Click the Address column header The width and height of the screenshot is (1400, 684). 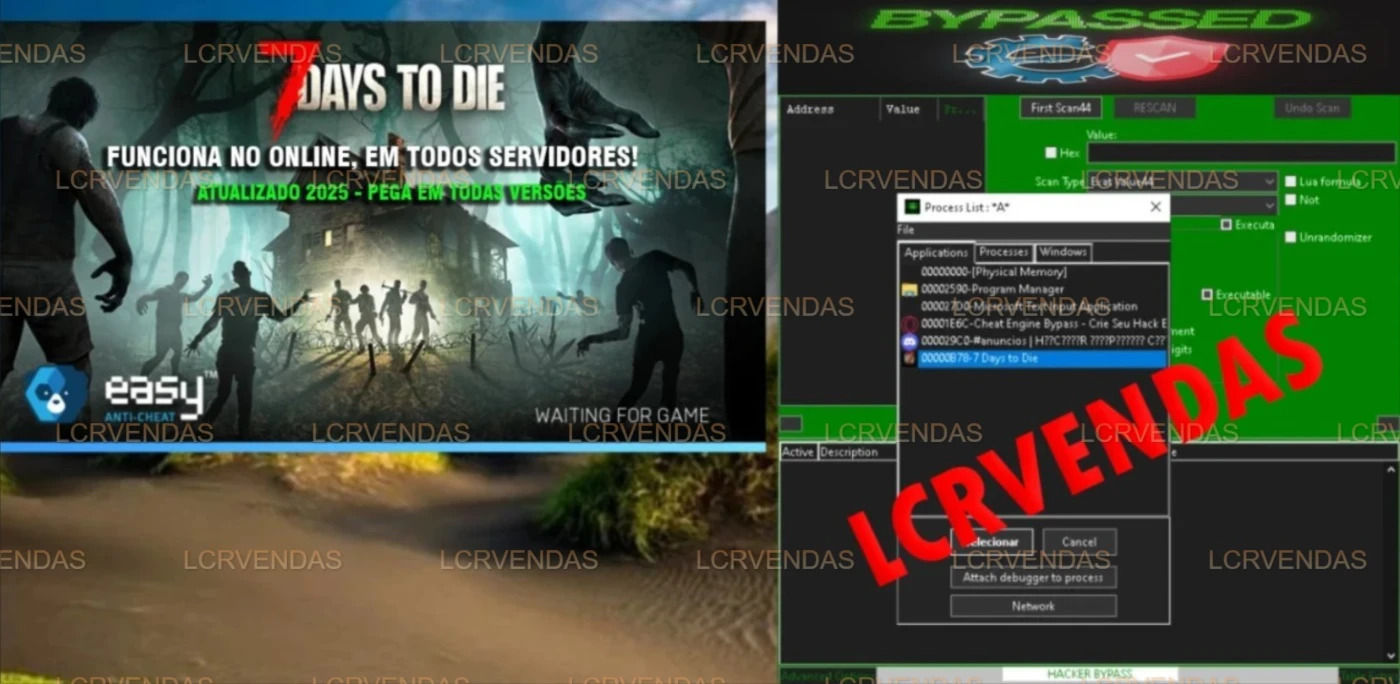[x=830, y=109]
